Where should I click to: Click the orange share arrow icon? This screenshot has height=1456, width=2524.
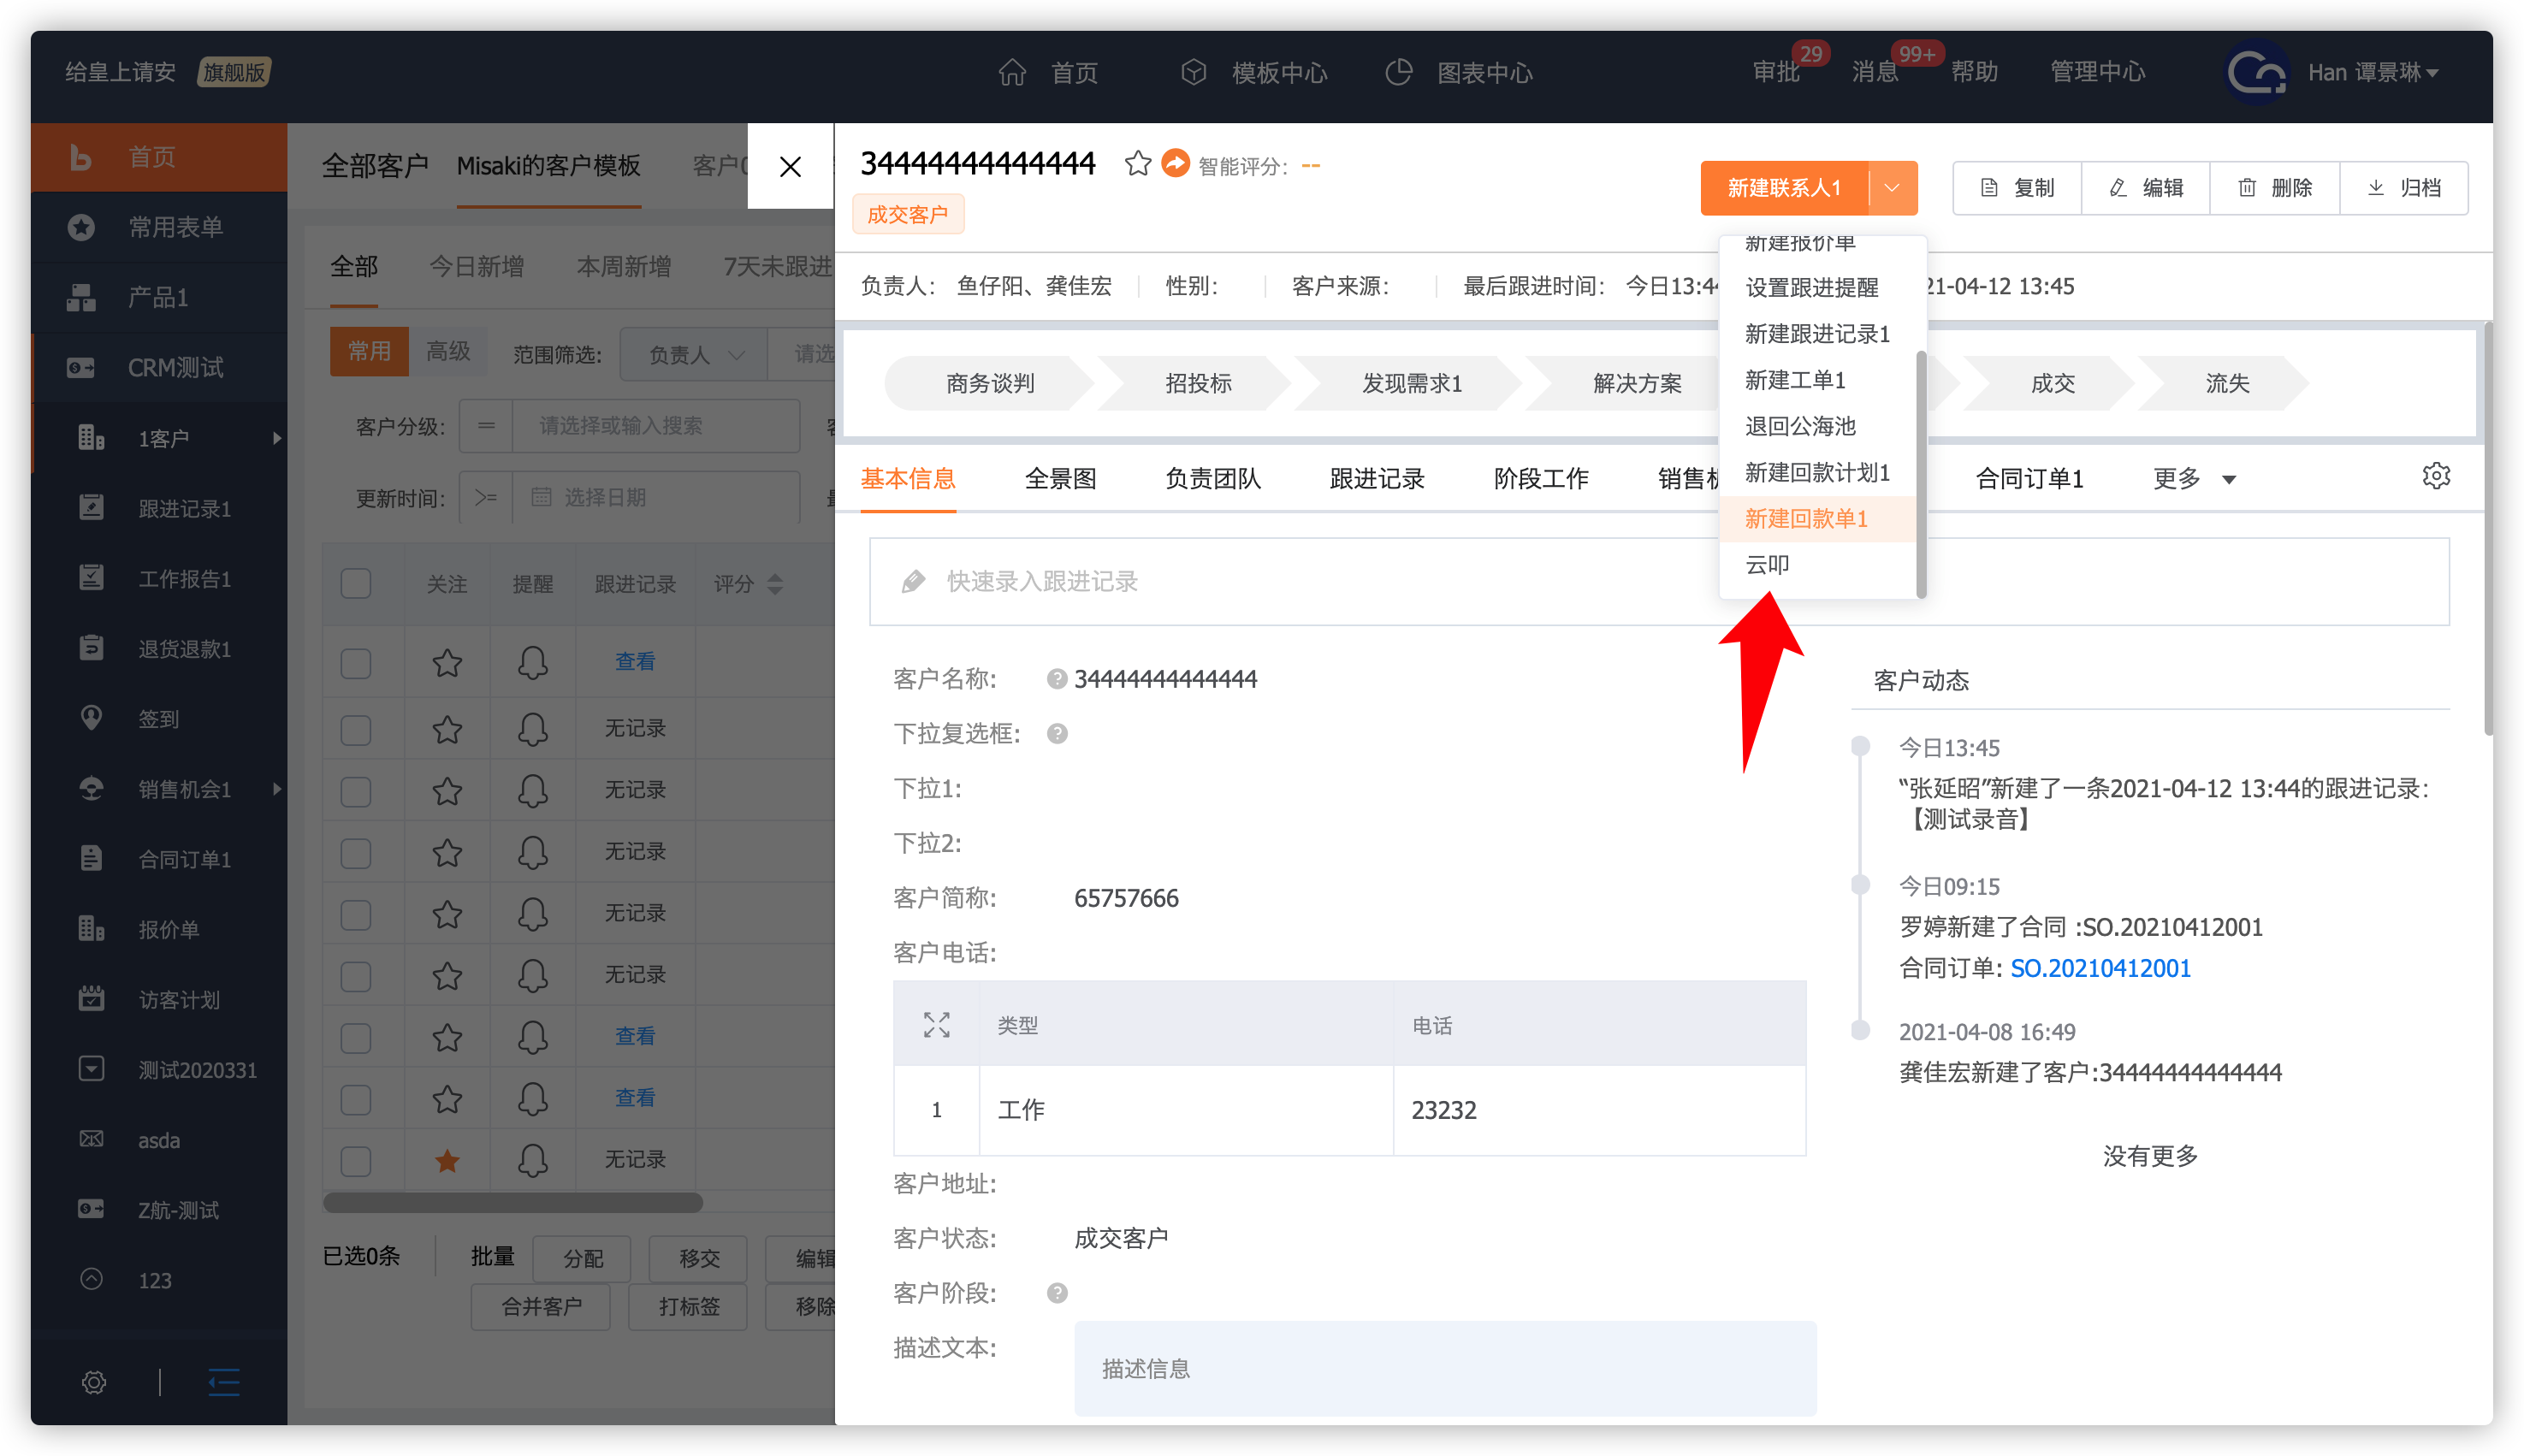tap(1176, 163)
